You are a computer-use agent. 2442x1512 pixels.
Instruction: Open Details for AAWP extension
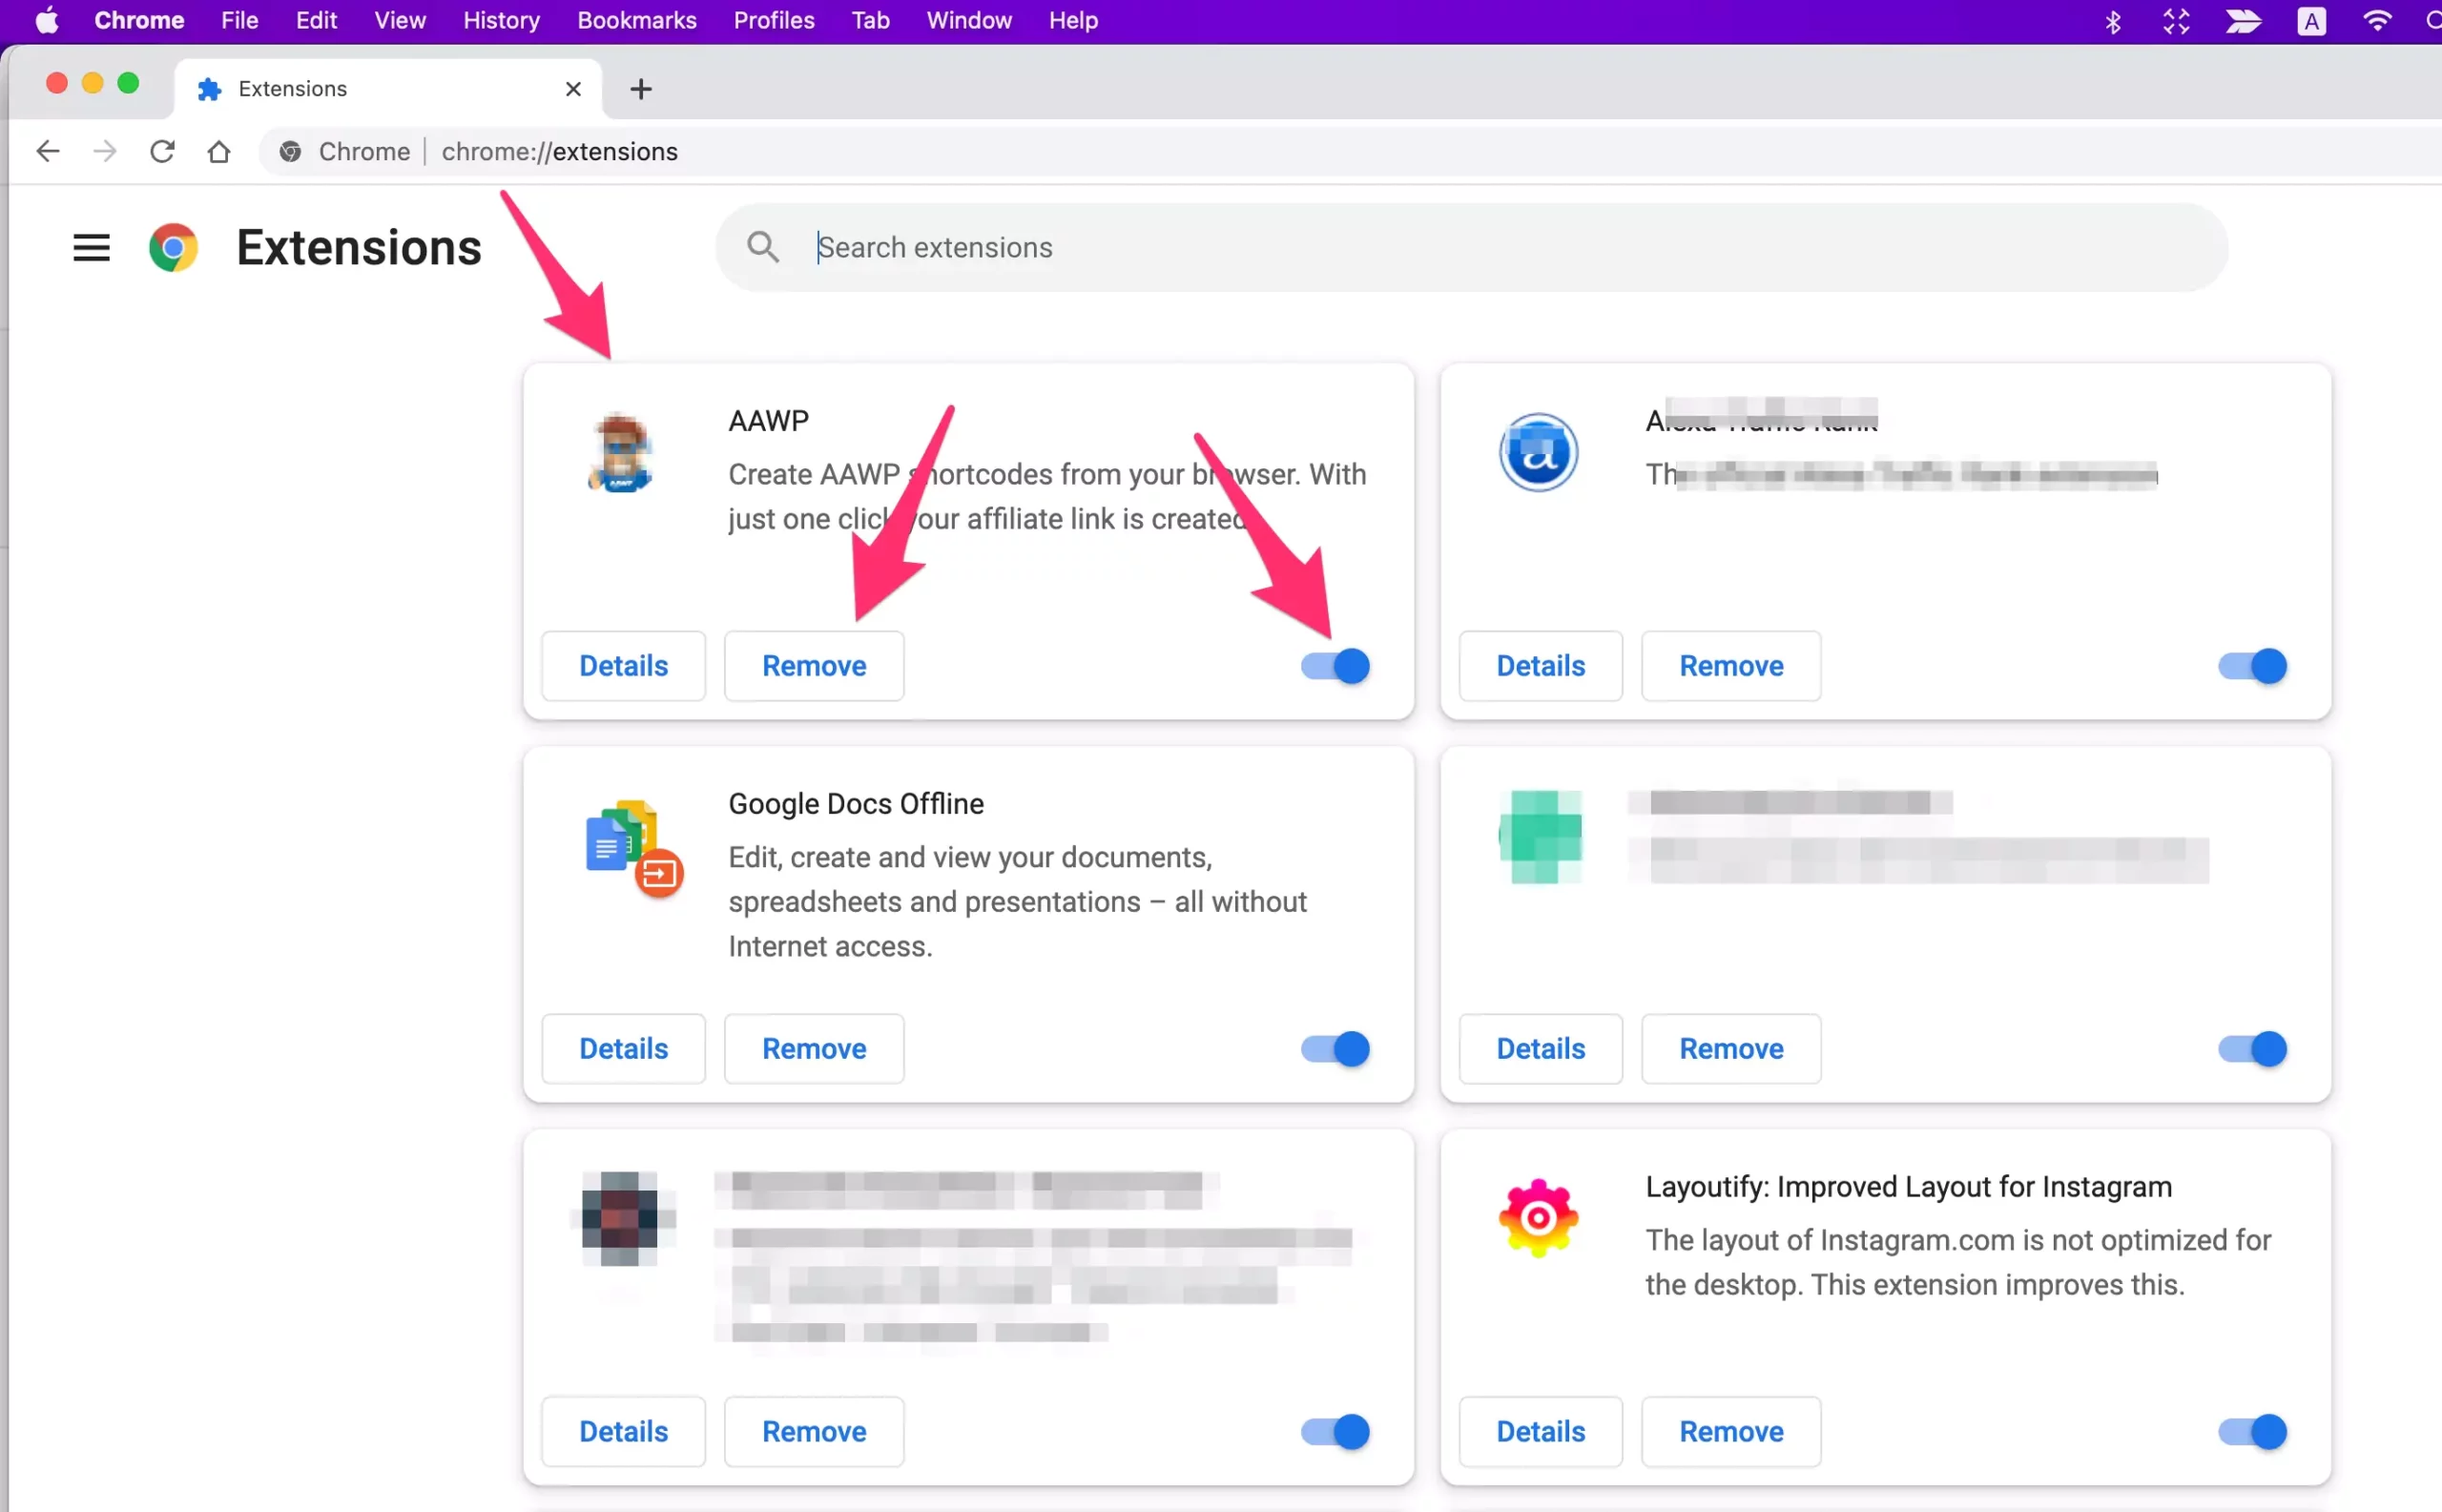coord(623,666)
